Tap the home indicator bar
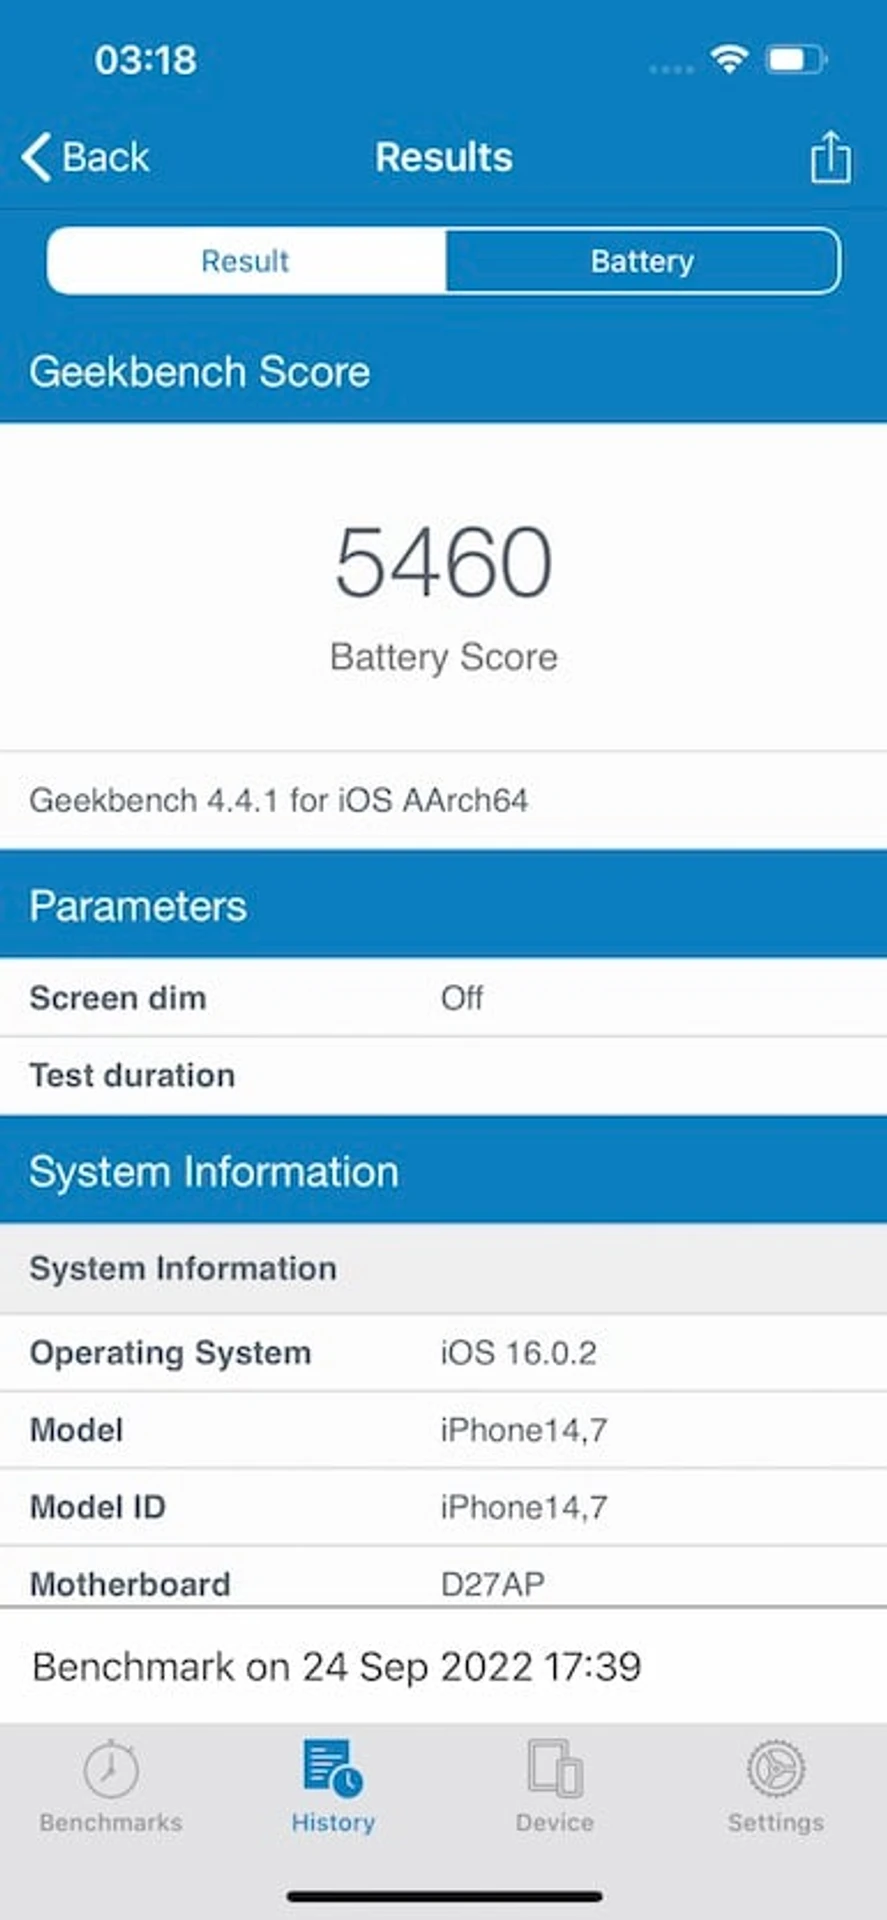This screenshot has width=887, height=1920. click(444, 1896)
